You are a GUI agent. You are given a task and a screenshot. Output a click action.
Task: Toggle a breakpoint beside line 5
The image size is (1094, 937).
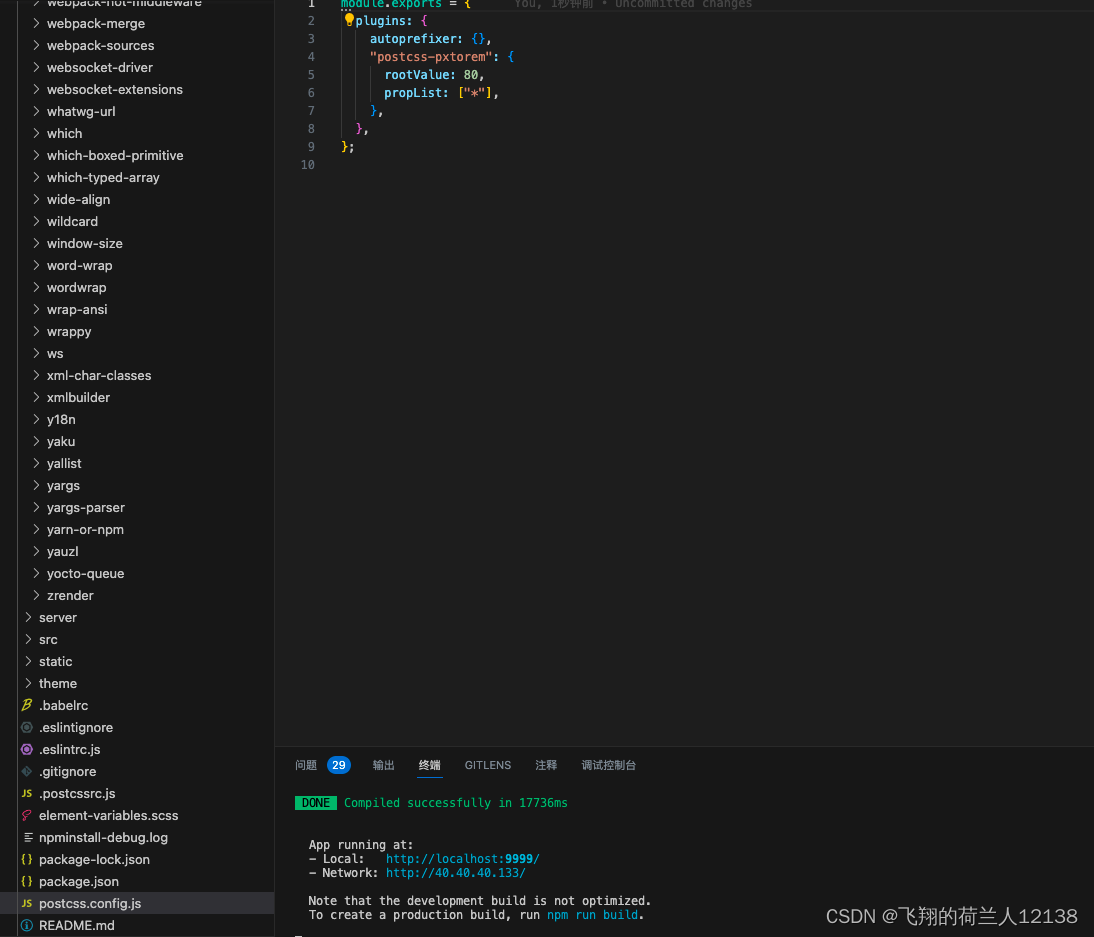click(x=296, y=74)
